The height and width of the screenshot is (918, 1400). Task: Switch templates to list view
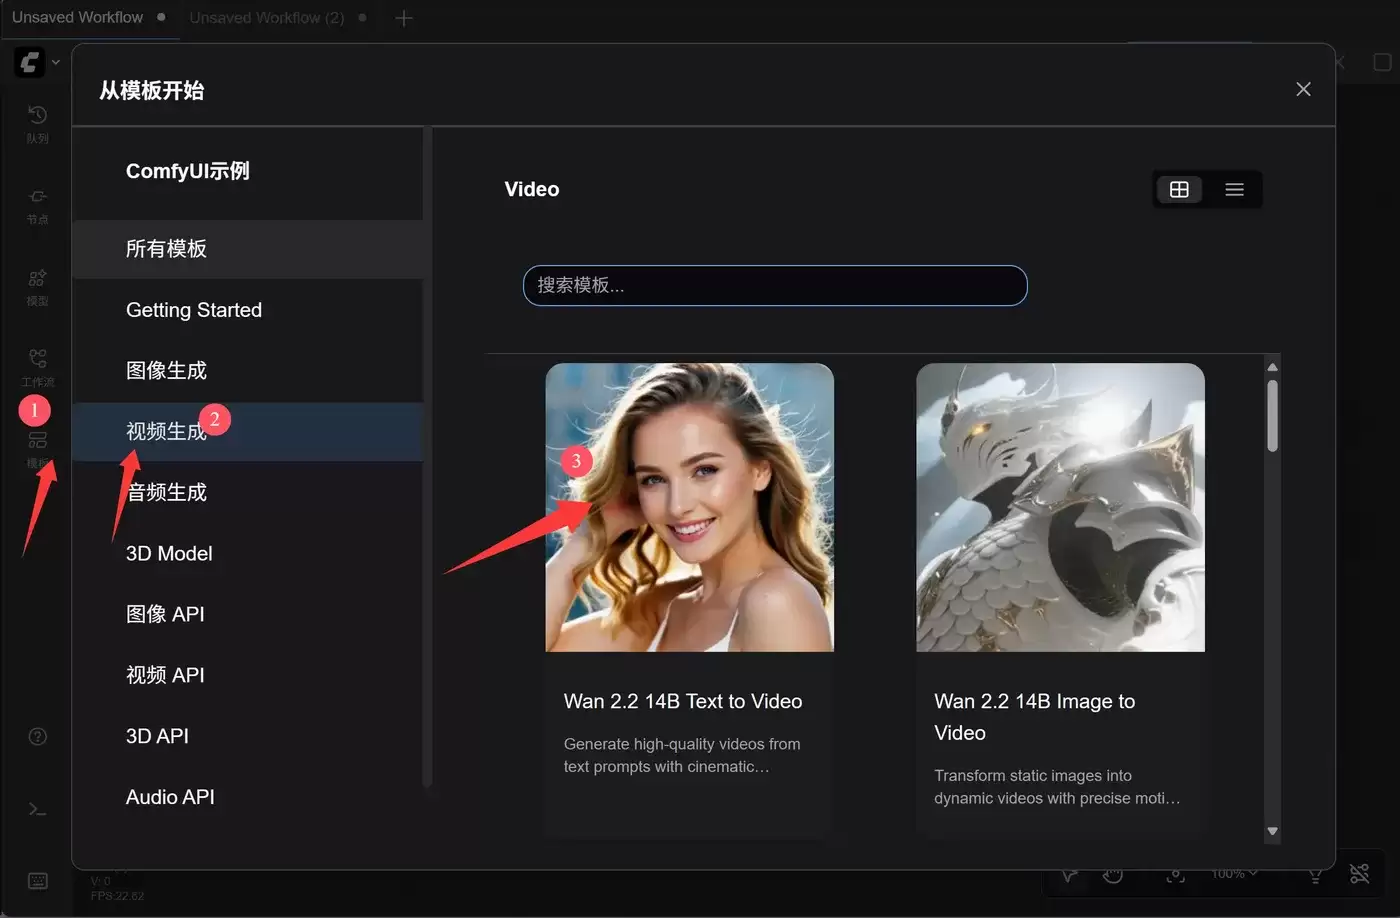(1234, 189)
